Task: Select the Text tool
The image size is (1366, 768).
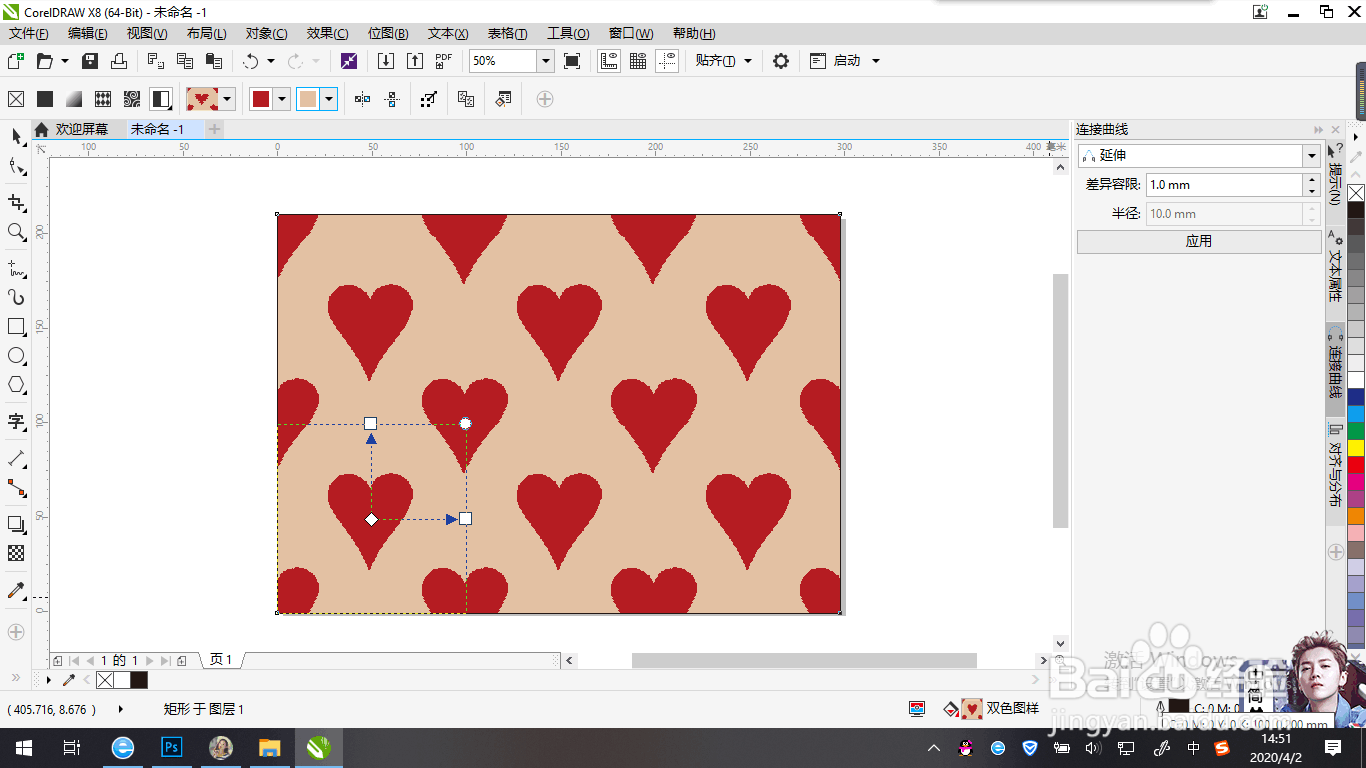Action: (x=16, y=421)
